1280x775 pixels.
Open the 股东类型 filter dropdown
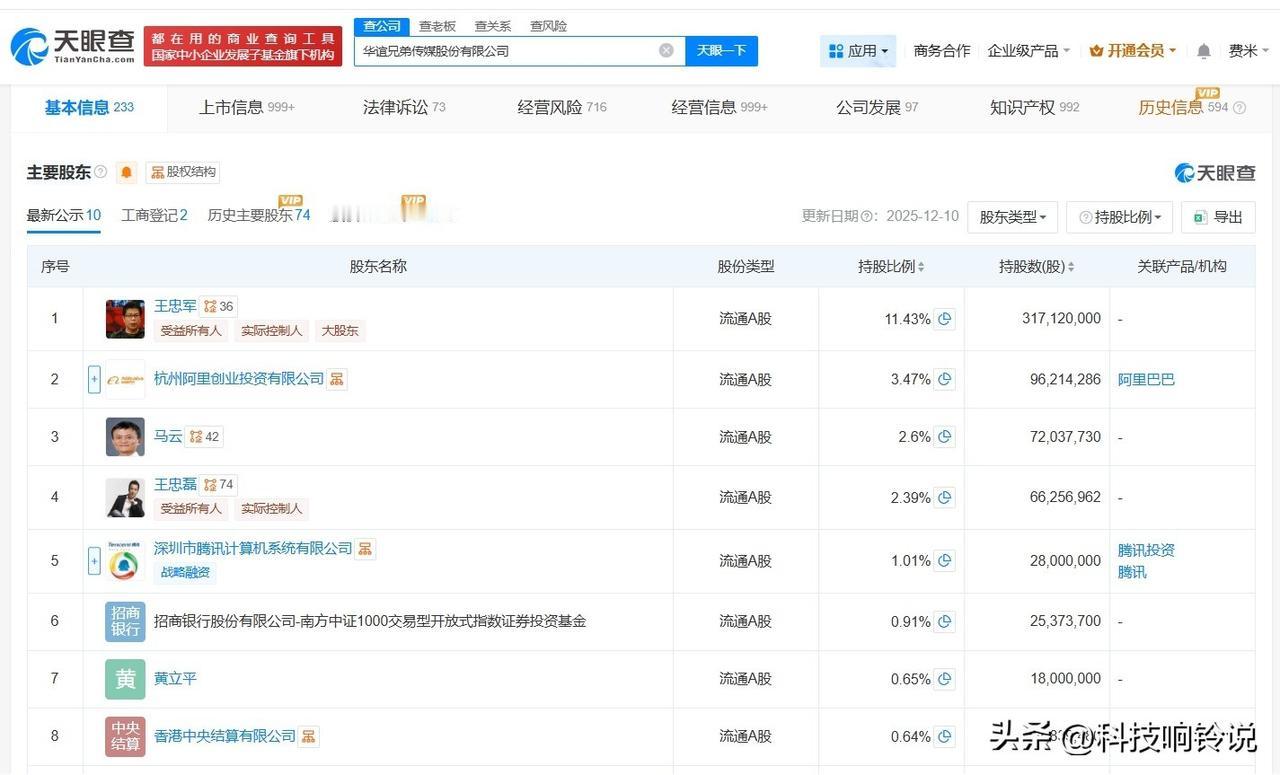tap(1012, 217)
